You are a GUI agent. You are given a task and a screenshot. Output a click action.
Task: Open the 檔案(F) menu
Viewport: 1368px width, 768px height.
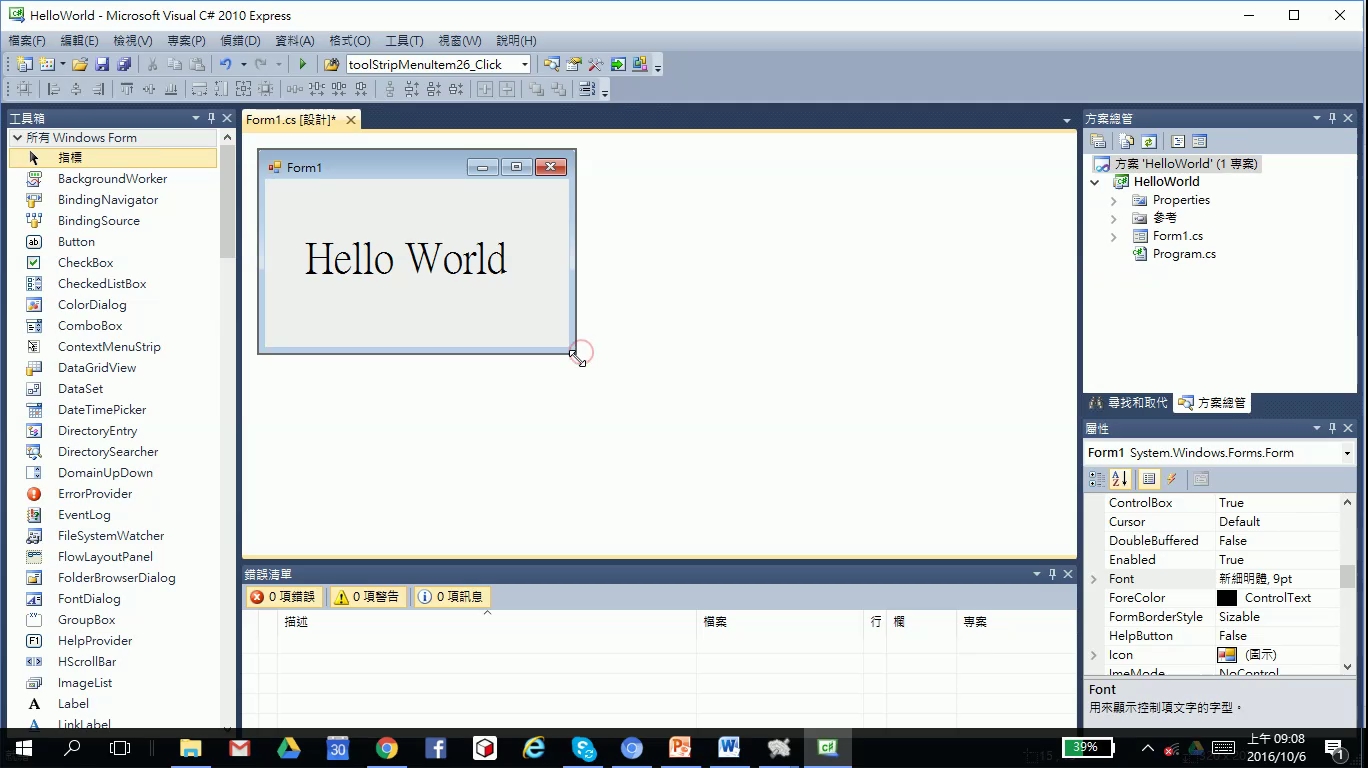(x=27, y=41)
